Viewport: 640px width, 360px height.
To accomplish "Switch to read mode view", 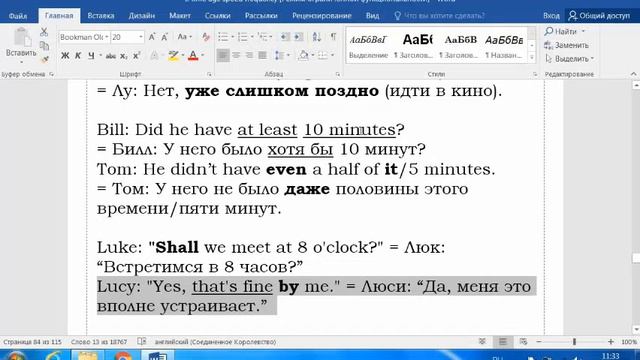I will 482,342.
